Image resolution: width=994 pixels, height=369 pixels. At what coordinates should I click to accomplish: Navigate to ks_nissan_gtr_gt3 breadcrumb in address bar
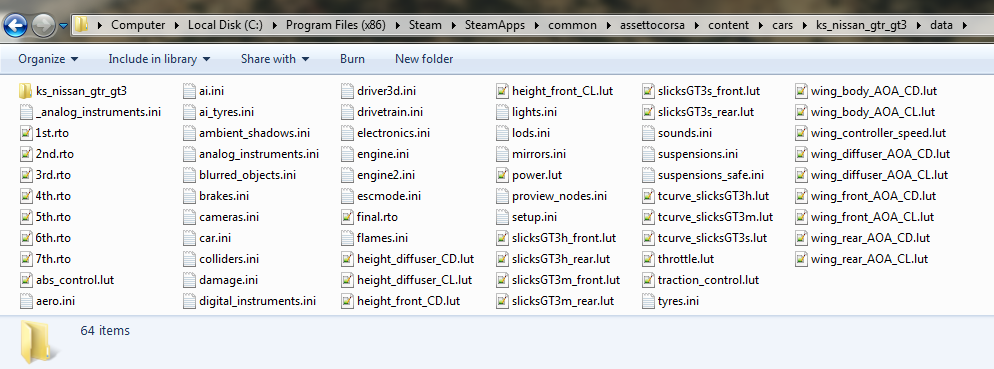[861, 25]
